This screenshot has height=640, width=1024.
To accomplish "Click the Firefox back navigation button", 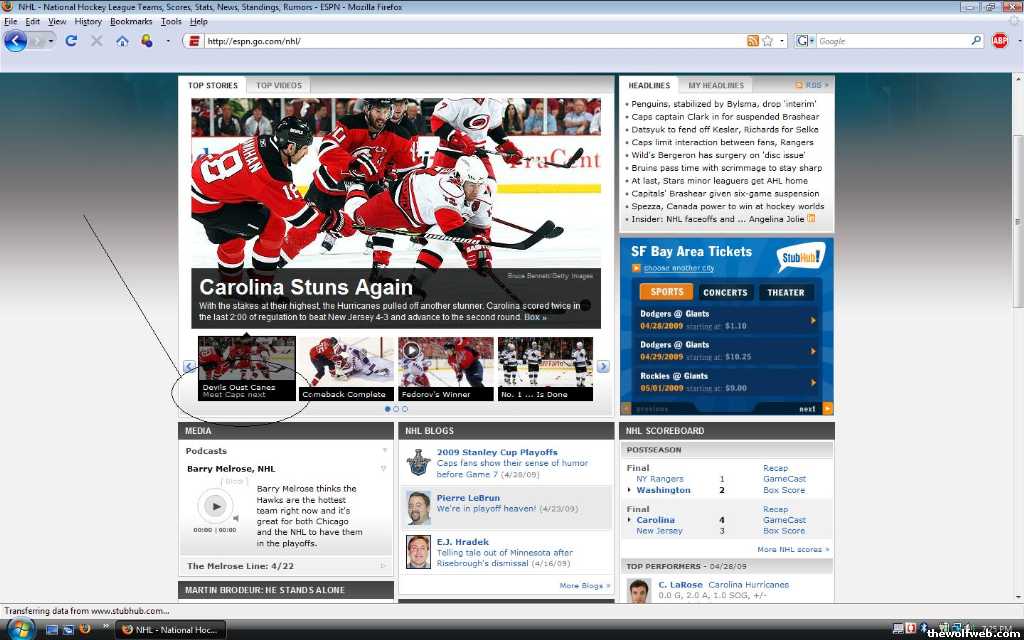I will (15, 41).
